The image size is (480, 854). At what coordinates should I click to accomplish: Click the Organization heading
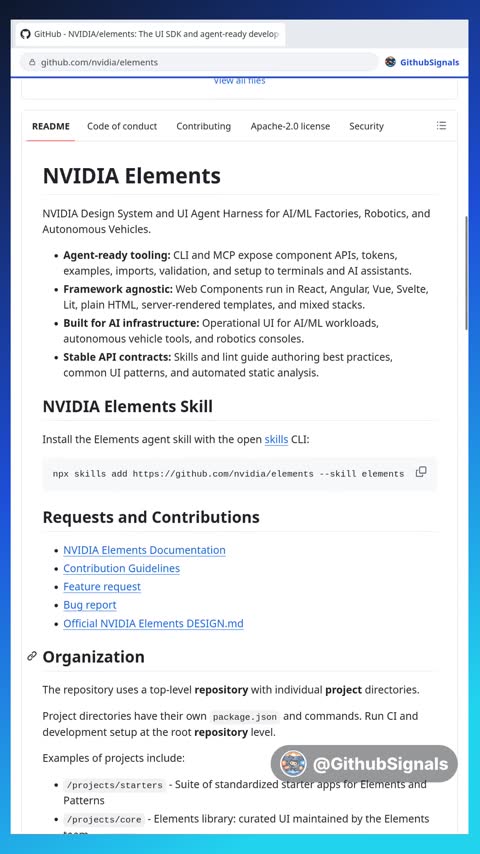93,657
